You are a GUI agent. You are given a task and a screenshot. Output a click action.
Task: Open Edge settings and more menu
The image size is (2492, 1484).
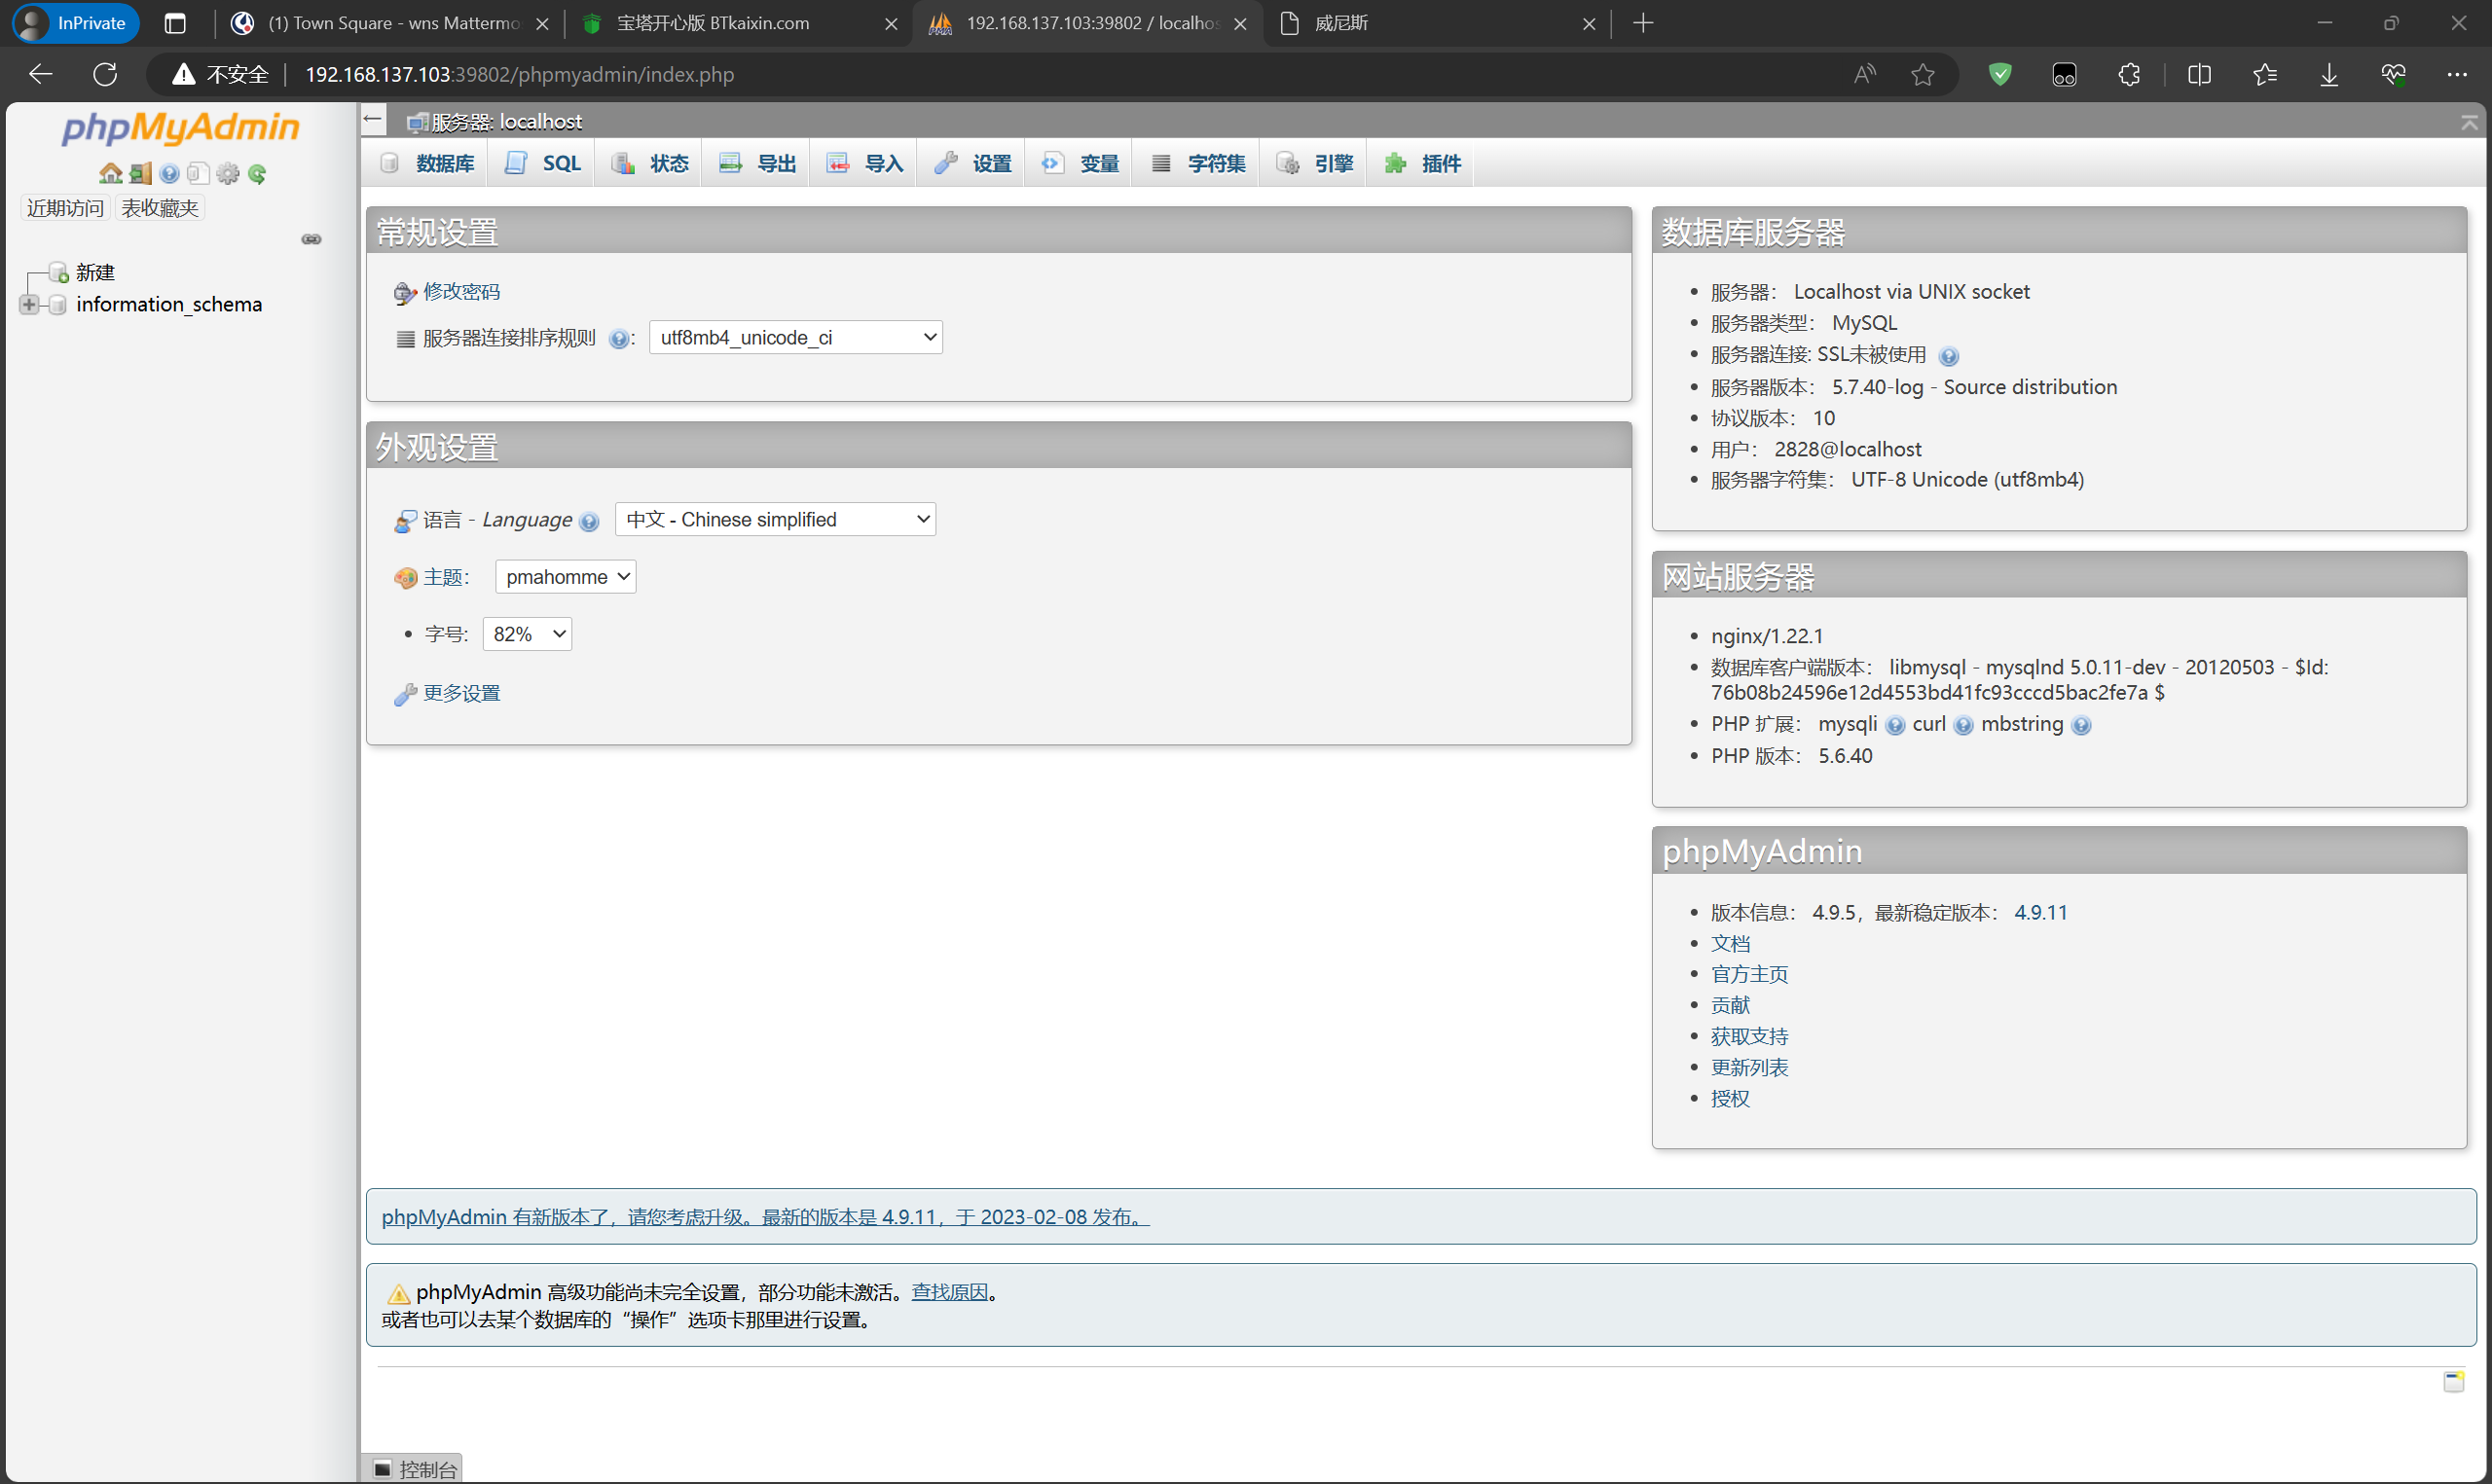(2457, 74)
